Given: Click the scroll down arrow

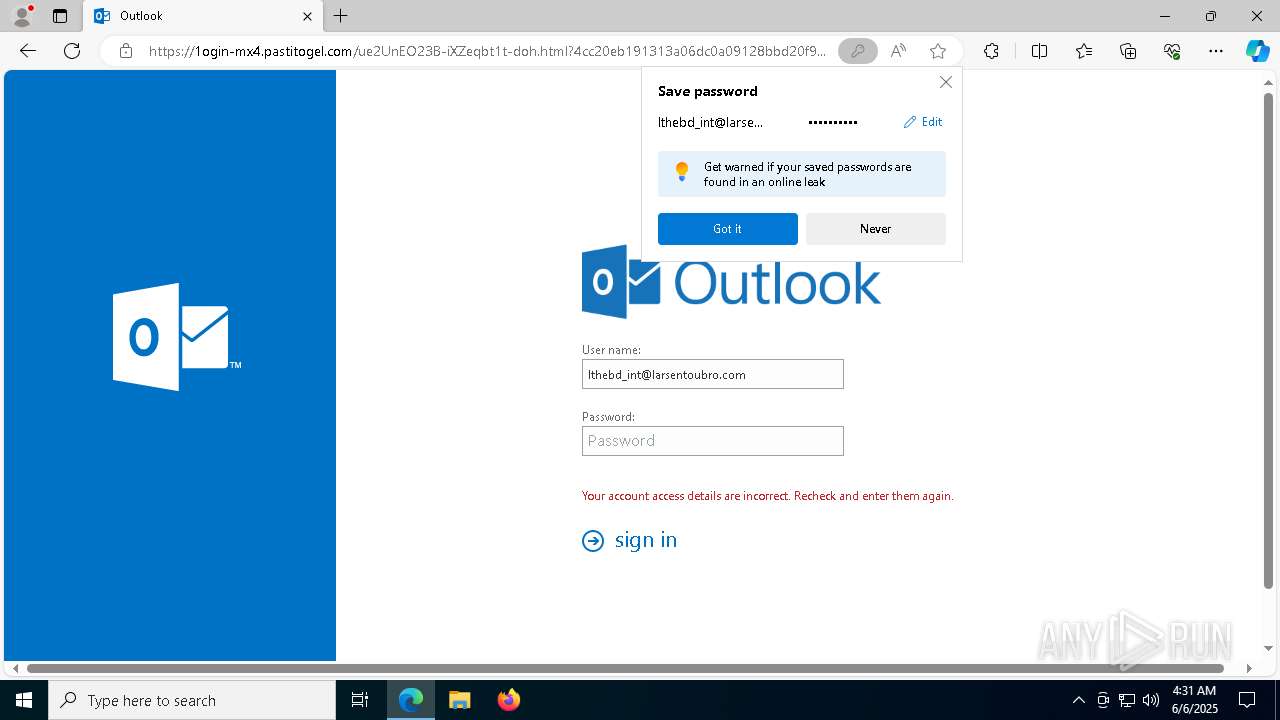Looking at the screenshot, I should [x=1269, y=649].
